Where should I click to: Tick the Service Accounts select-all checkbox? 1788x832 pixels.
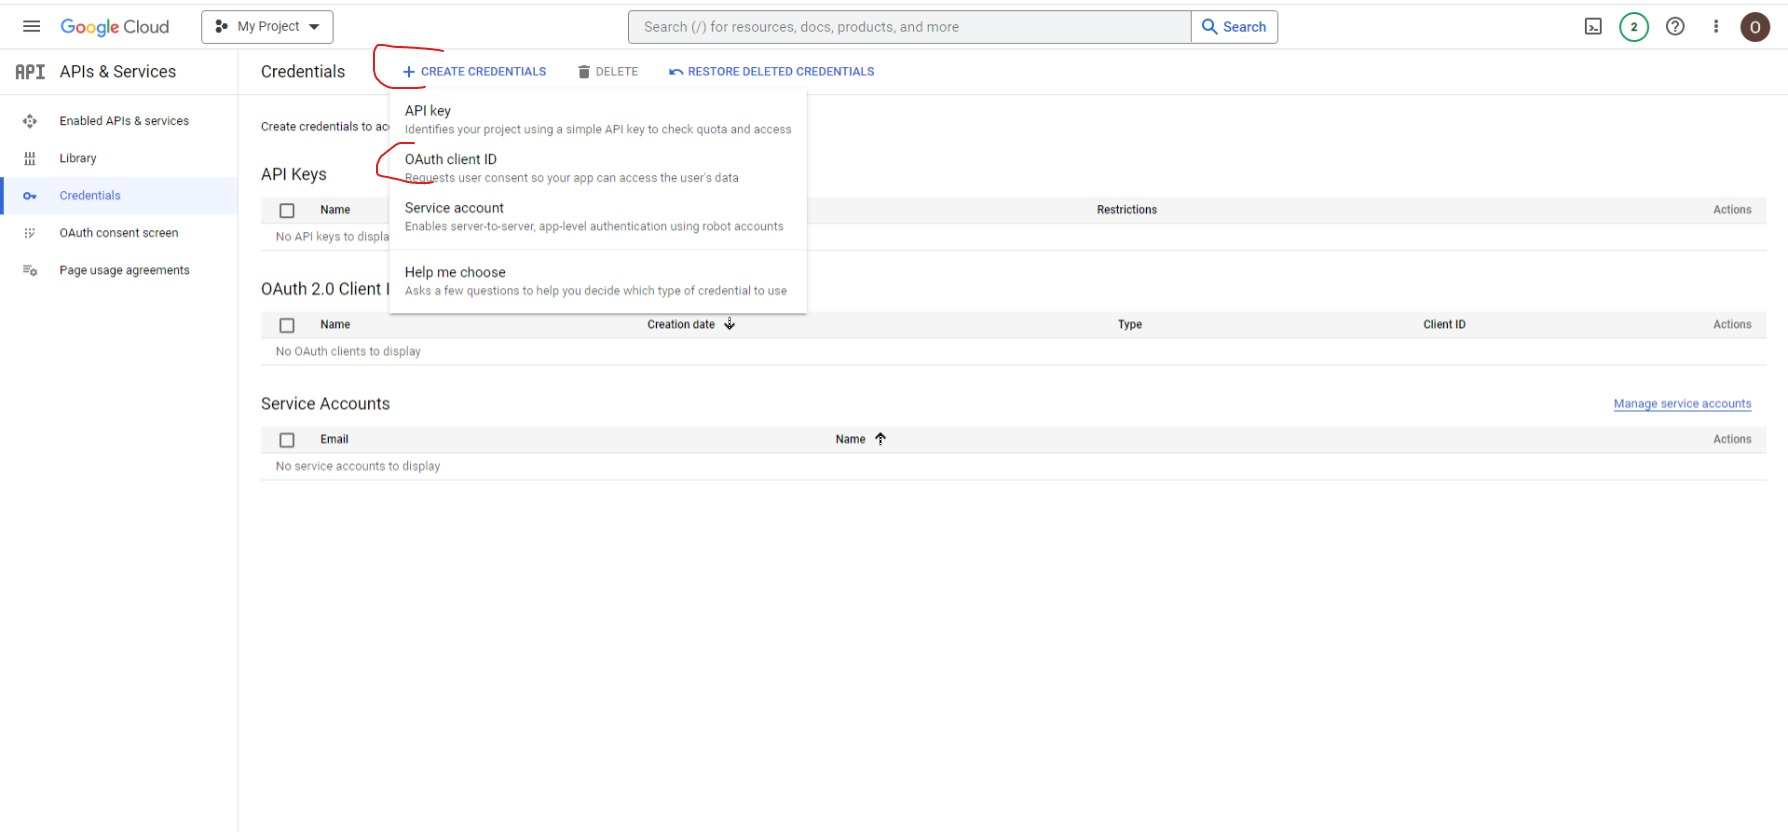(x=287, y=440)
